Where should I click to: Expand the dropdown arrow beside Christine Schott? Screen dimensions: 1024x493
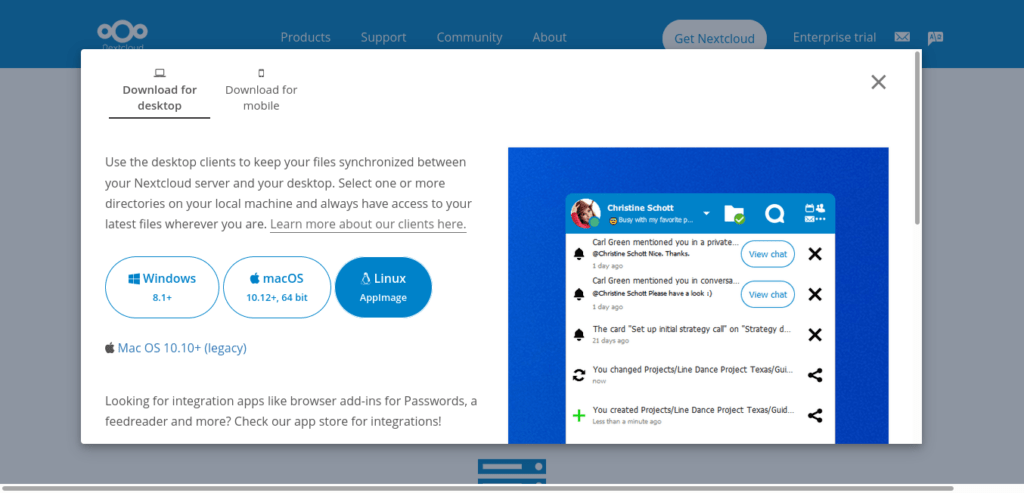pyautogui.click(x=706, y=214)
